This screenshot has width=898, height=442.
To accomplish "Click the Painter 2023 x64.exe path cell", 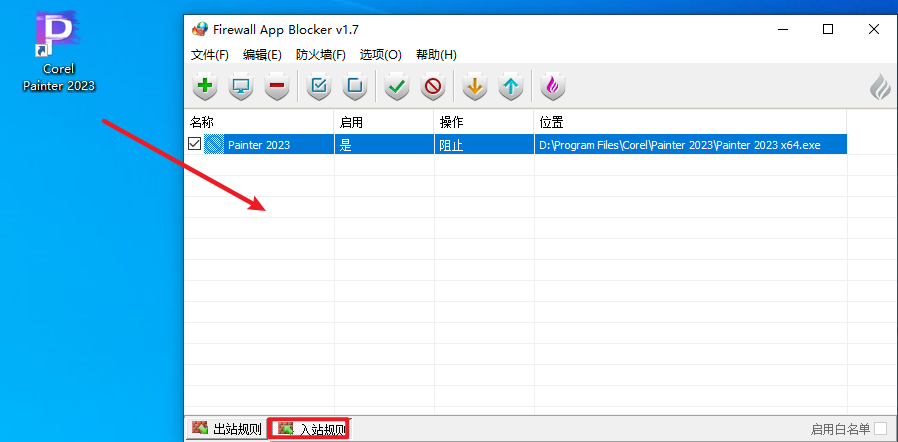I will click(690, 145).
